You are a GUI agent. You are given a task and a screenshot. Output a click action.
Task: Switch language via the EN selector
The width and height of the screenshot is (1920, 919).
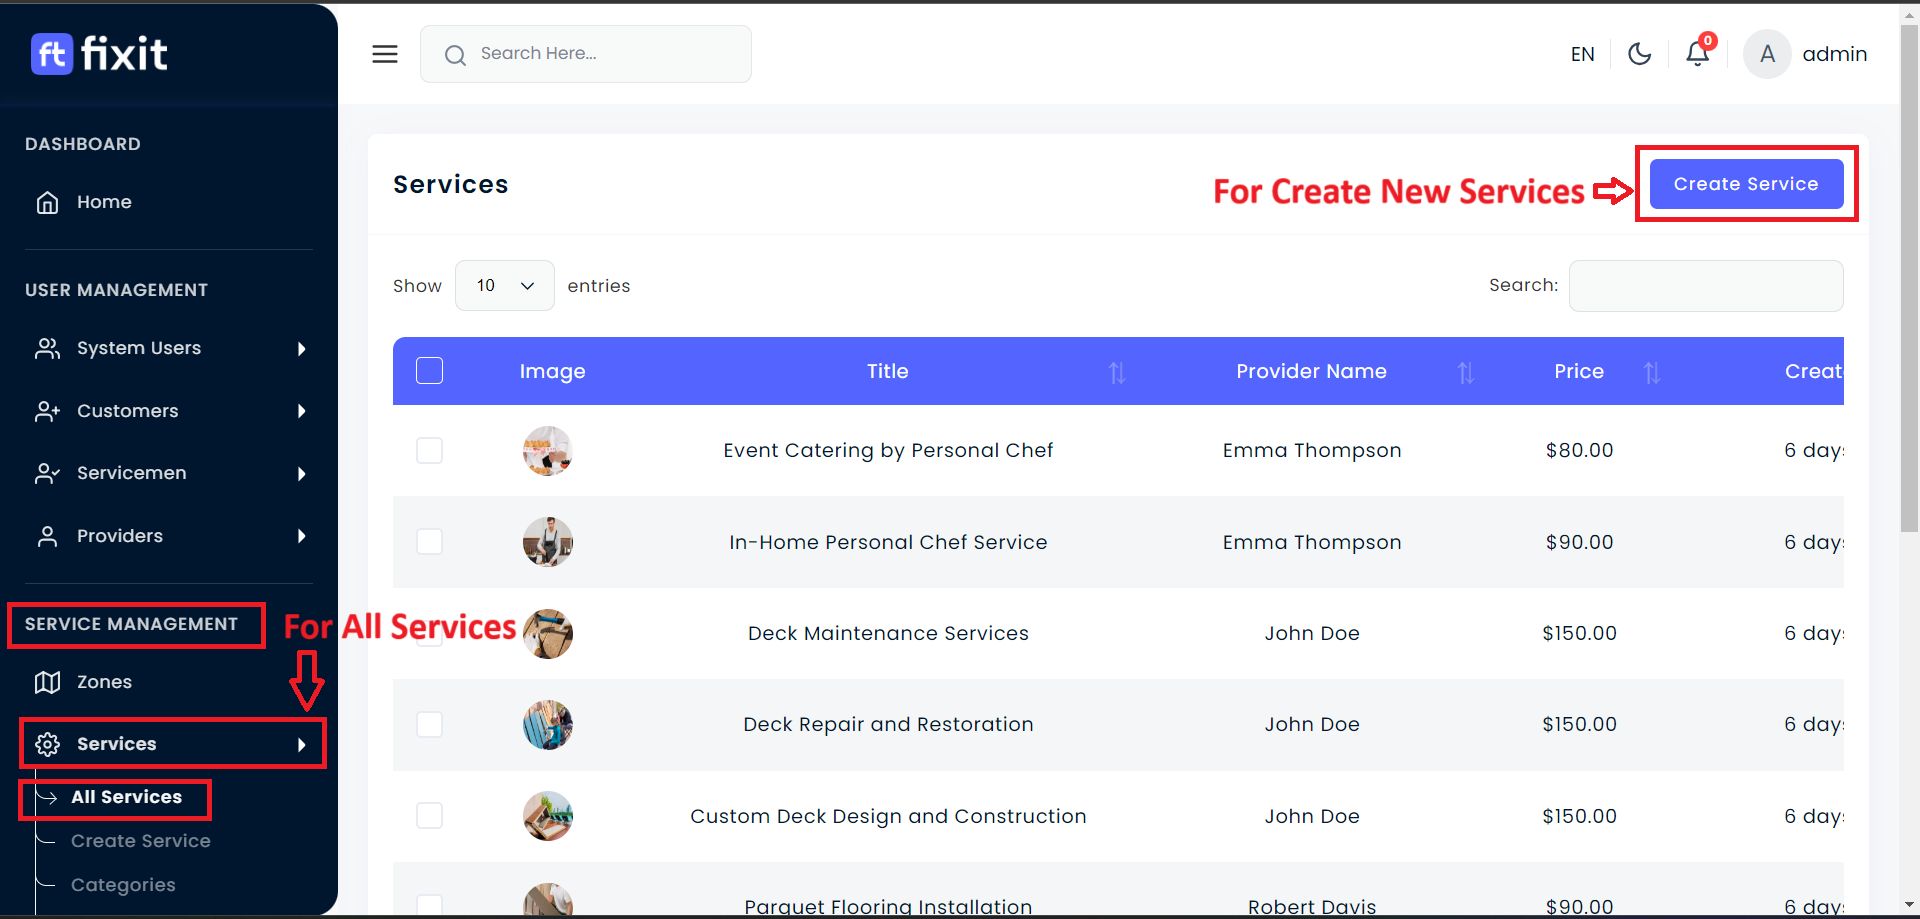1582,54
